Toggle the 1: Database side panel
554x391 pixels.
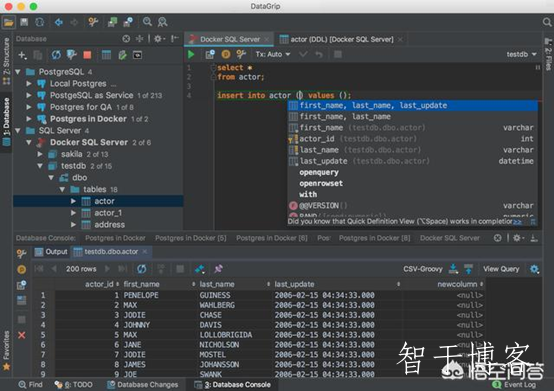(x=6, y=122)
